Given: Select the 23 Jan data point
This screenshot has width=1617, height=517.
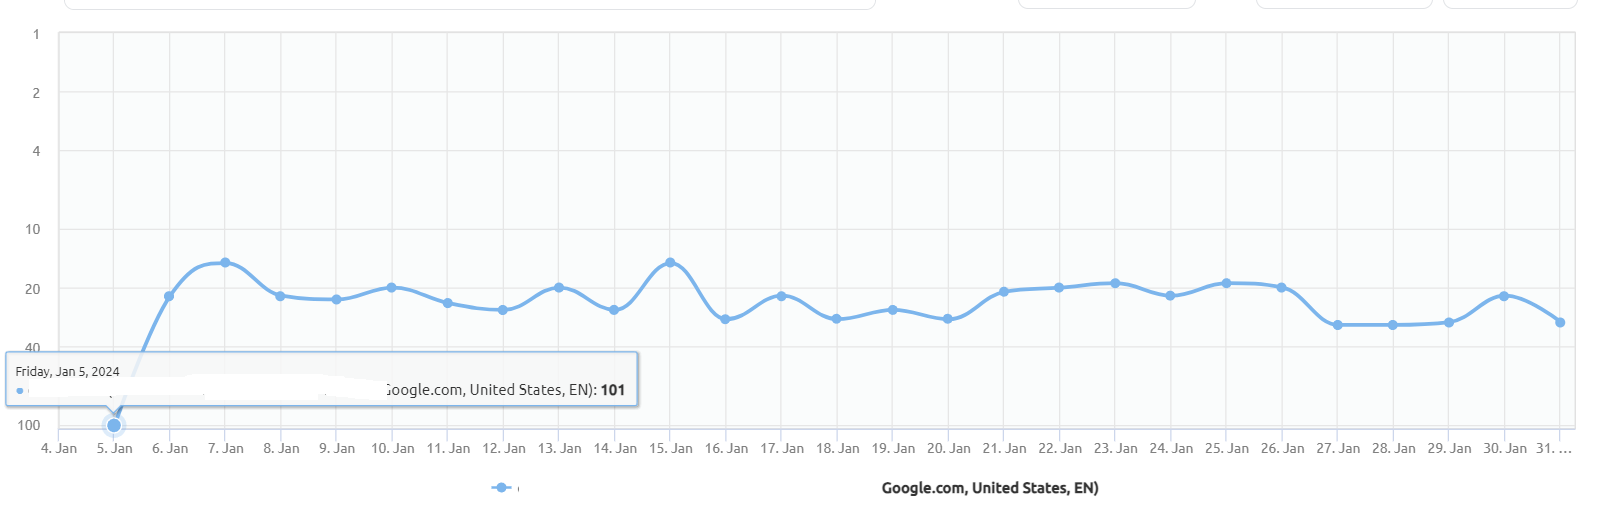Looking at the screenshot, I should pyautogui.click(x=1115, y=284).
